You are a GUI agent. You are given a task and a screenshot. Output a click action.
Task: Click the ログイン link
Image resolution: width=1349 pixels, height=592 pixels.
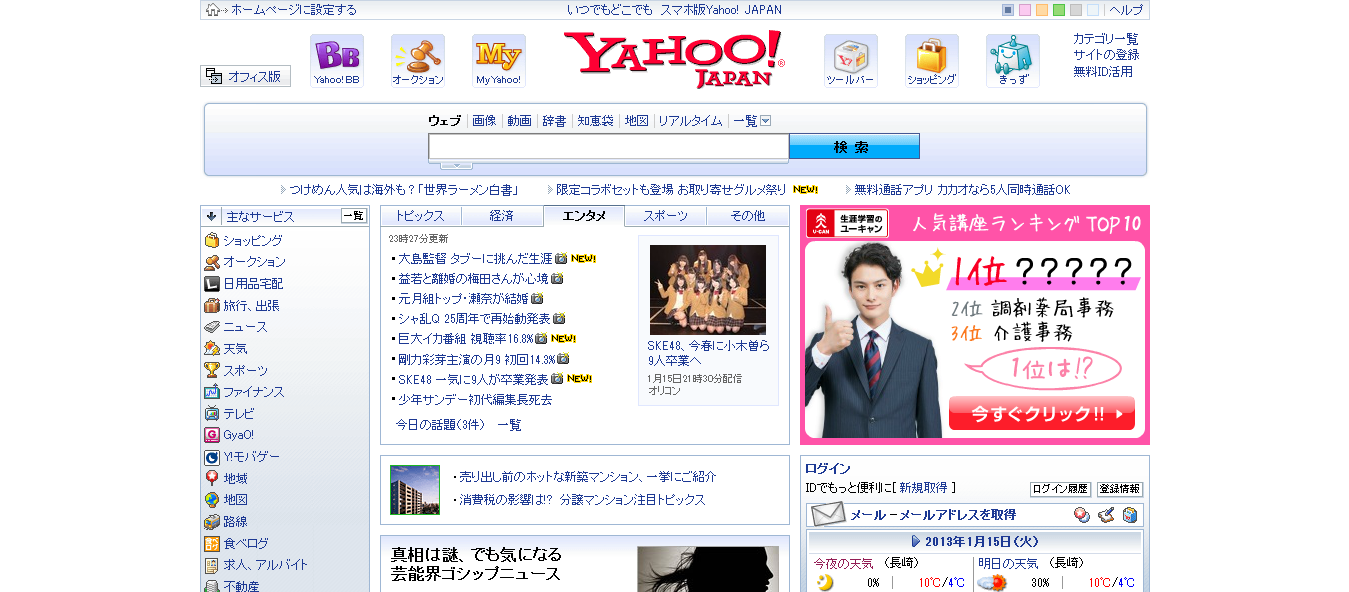tap(828, 468)
